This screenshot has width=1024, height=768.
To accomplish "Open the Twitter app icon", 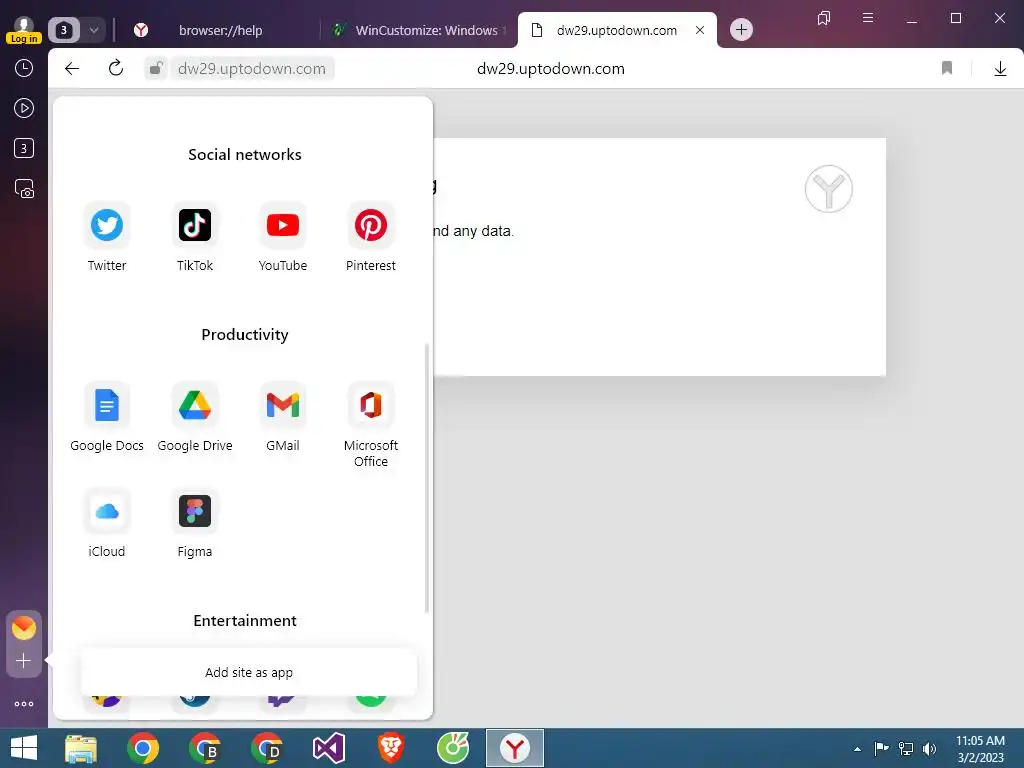I will pos(106,225).
